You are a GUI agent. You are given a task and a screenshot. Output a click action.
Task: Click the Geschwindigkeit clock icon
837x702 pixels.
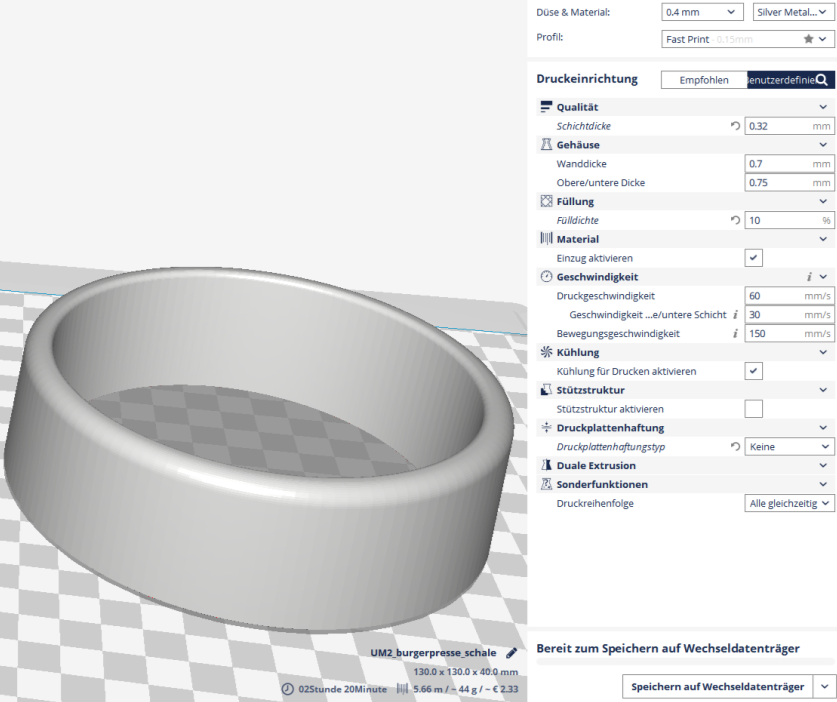point(546,277)
